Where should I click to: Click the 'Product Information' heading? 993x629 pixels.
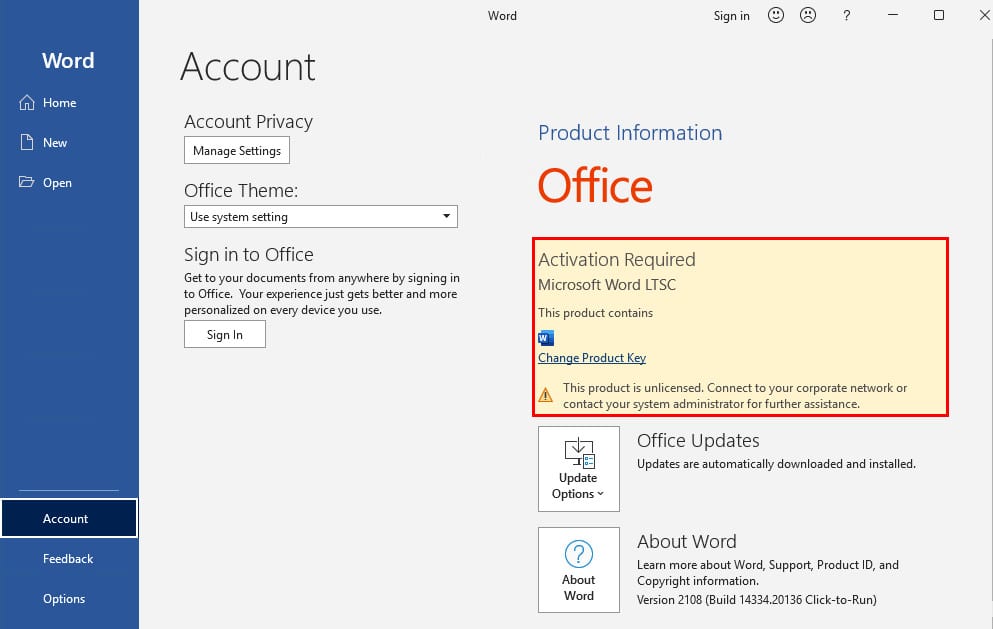click(630, 133)
